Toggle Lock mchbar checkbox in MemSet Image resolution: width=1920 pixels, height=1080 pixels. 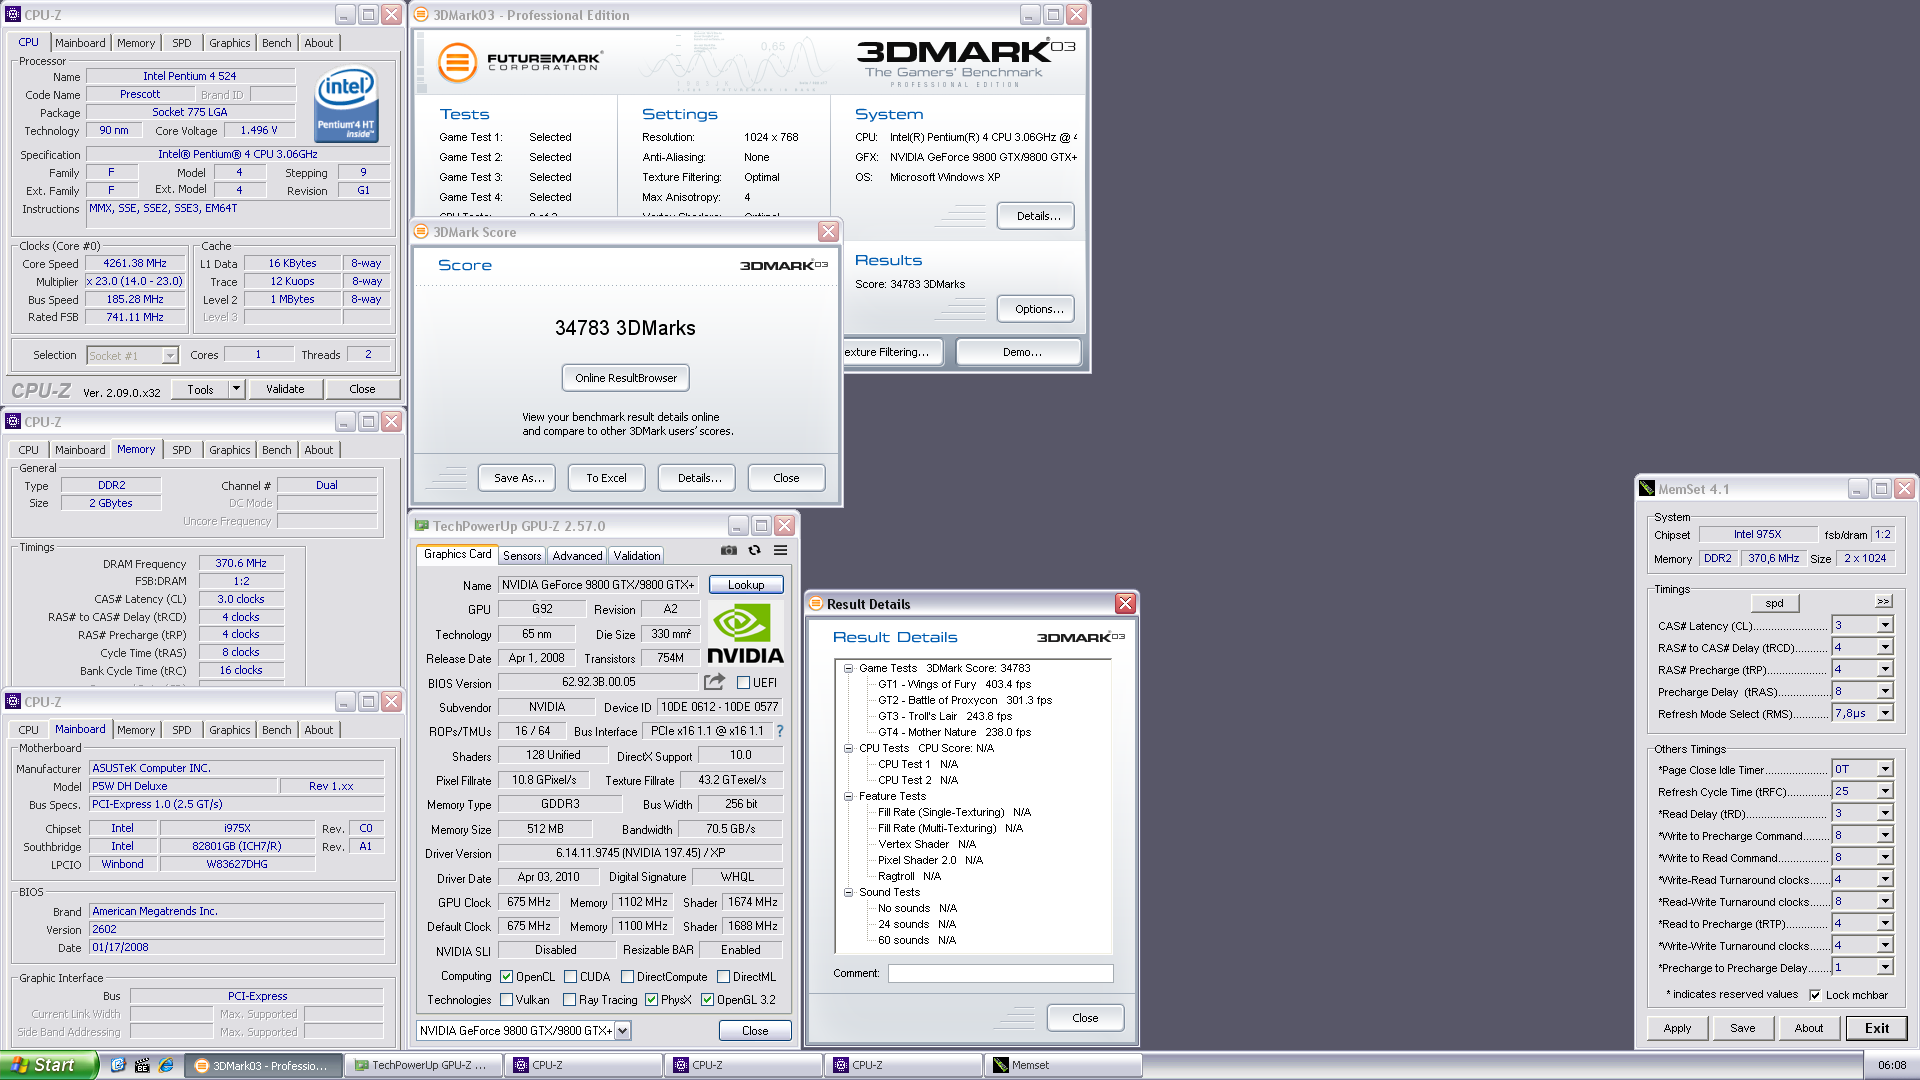pos(1815,995)
